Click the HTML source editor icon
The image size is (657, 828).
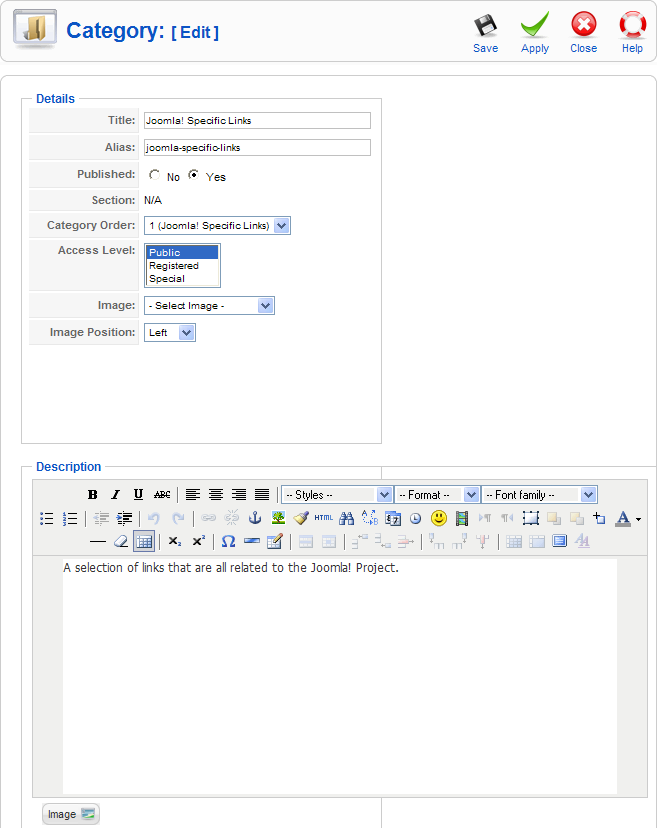tap(324, 518)
